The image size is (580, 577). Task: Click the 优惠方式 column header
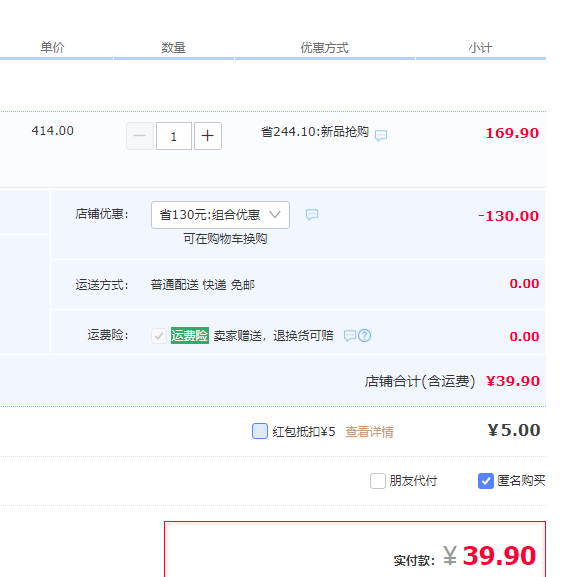[324, 48]
